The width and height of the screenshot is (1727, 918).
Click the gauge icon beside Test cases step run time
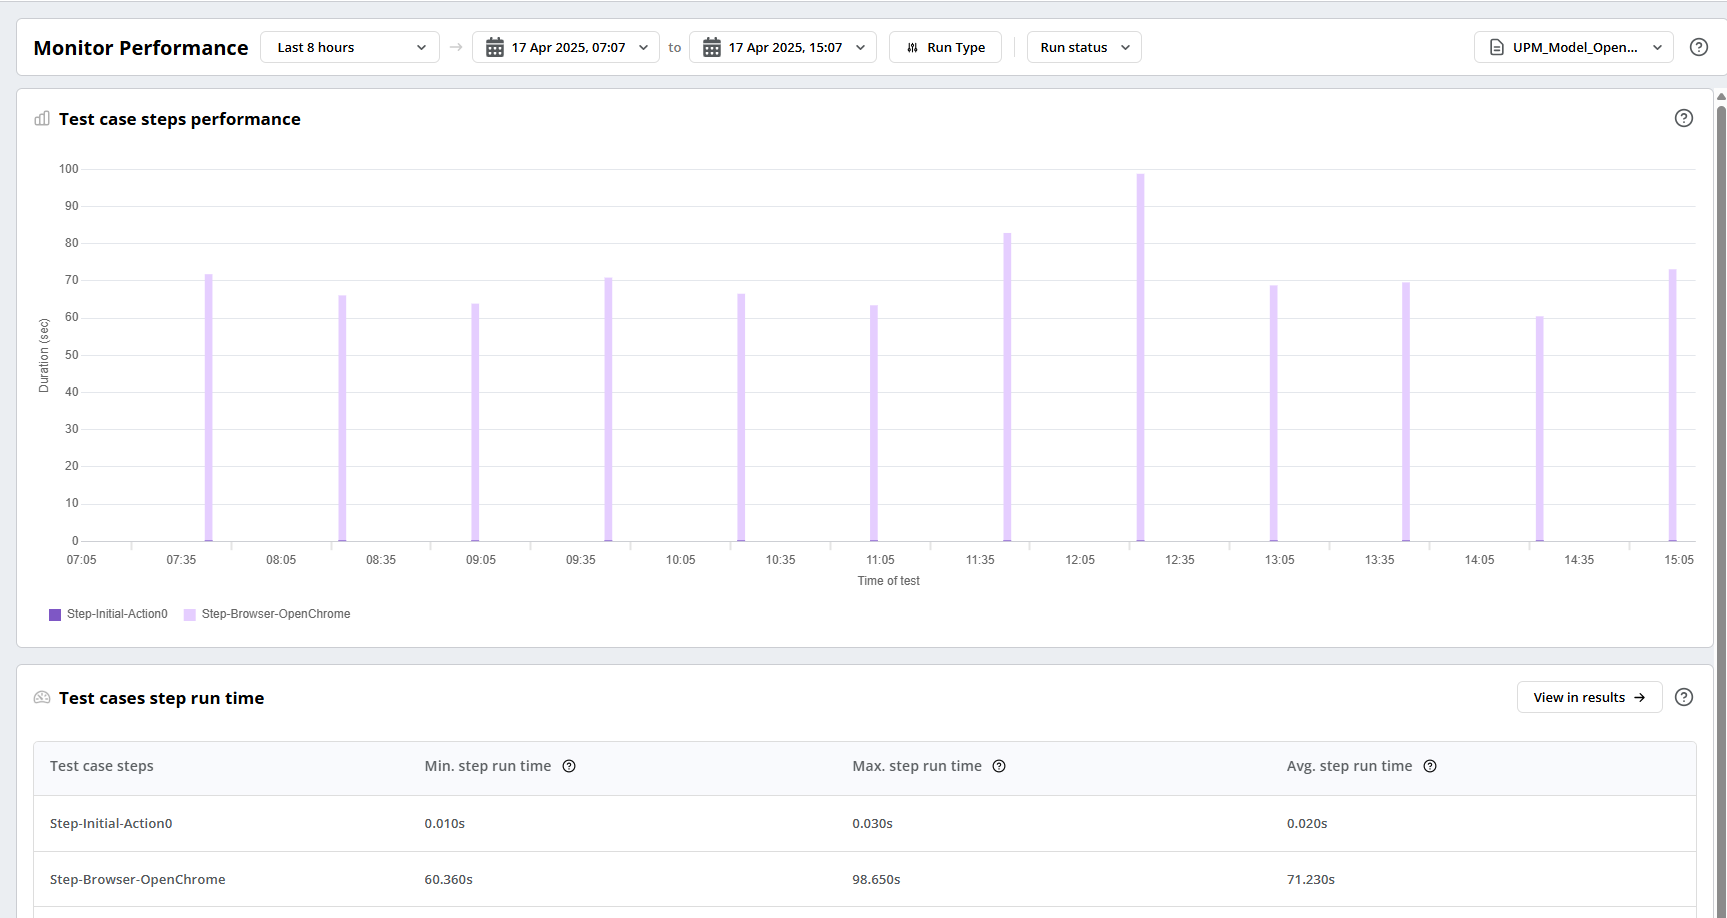coord(42,697)
